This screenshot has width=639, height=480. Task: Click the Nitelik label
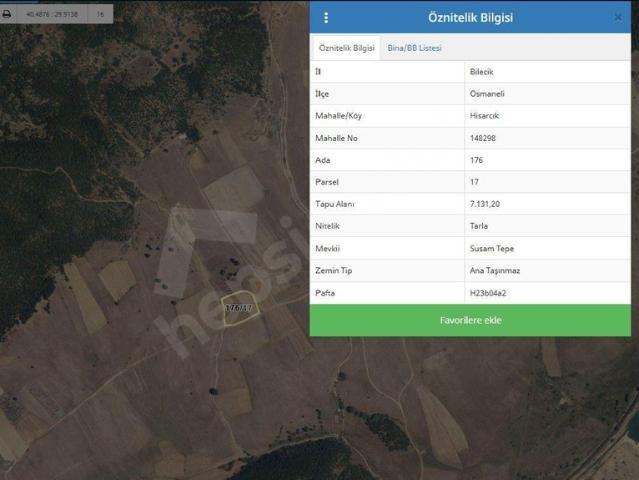[x=327, y=226]
